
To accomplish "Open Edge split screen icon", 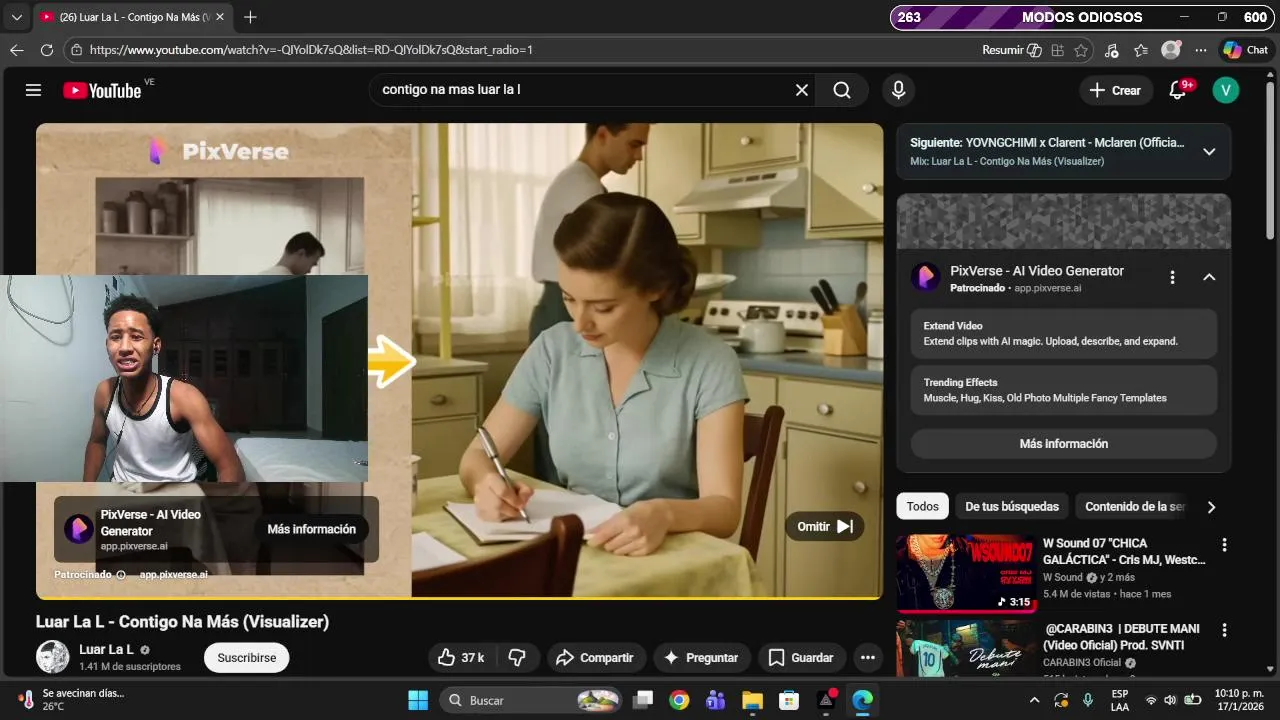I will pyautogui.click(x=1057, y=50).
